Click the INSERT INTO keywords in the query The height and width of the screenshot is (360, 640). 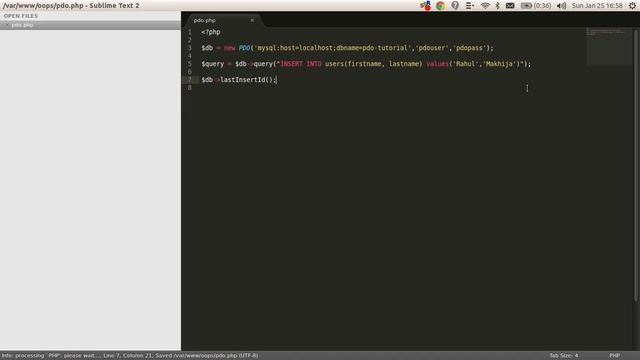coord(301,64)
